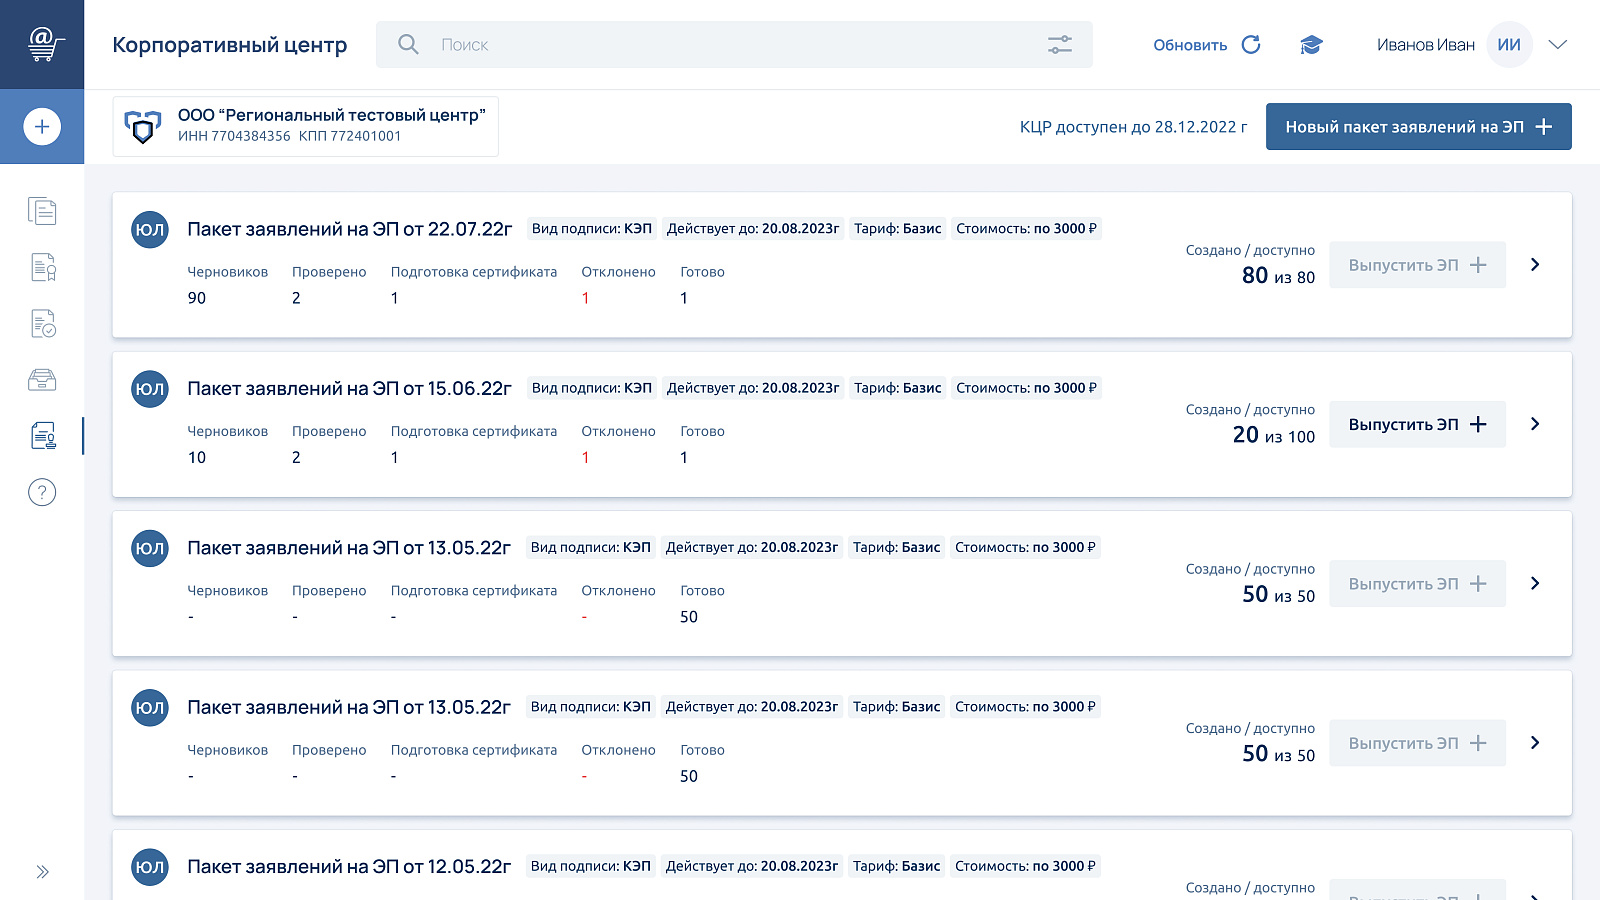Click the round plus button in sidebar

click(x=42, y=127)
